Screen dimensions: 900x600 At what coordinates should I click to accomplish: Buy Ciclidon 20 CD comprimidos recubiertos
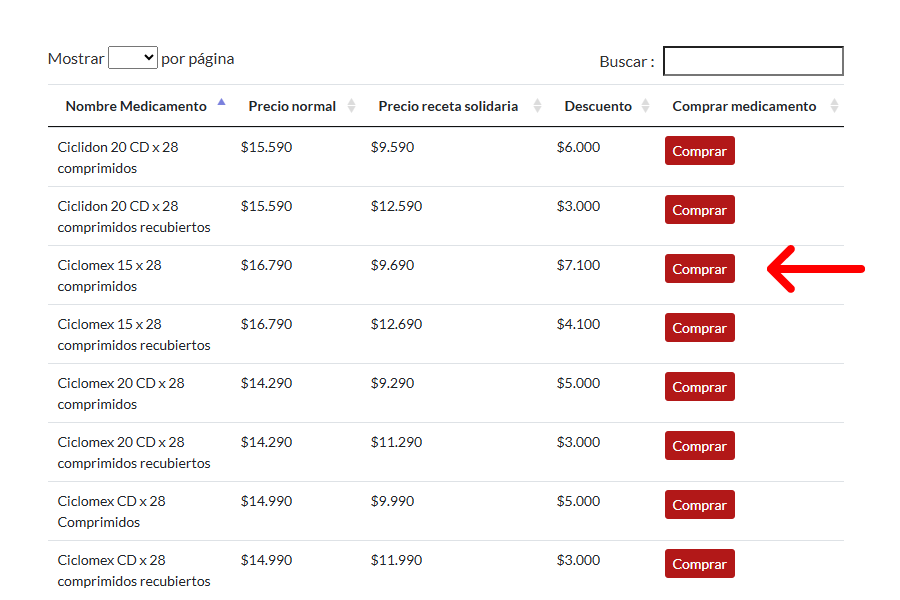tap(700, 210)
